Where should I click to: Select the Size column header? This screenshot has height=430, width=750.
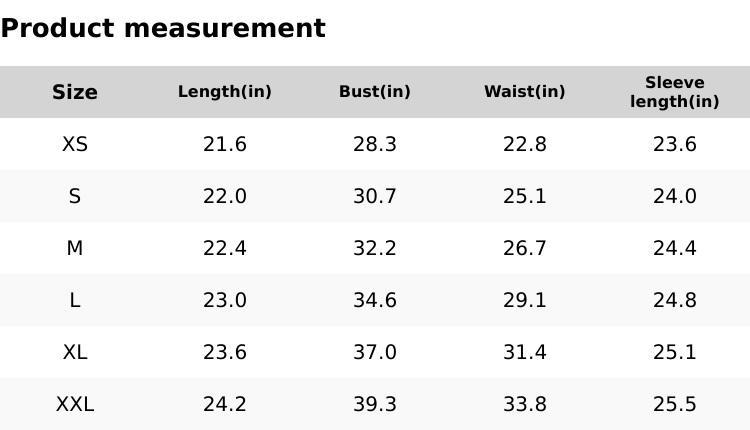point(75,92)
